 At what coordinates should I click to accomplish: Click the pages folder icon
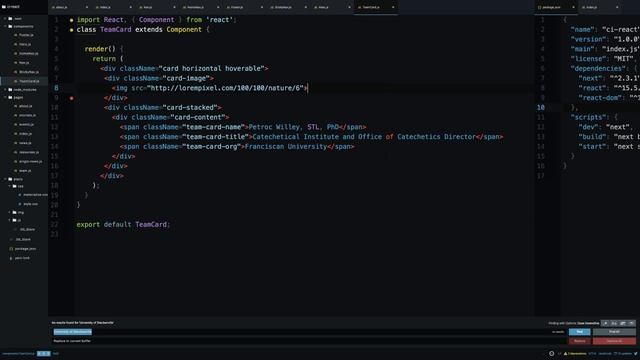[x=10, y=97]
